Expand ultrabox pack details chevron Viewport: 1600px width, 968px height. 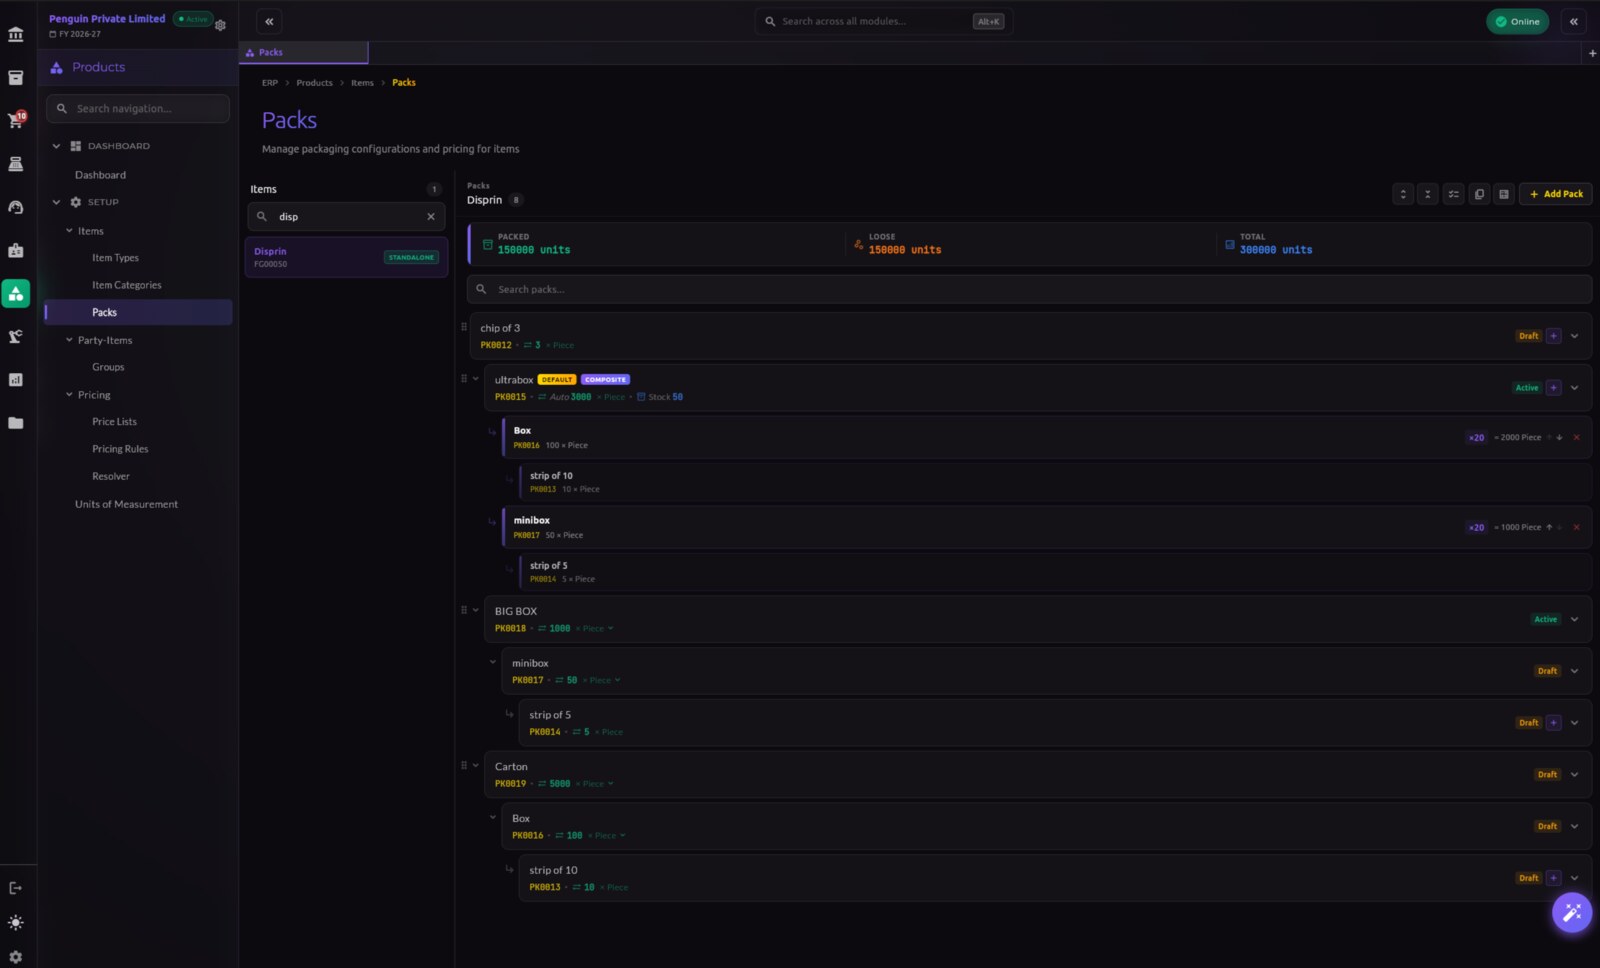tap(1575, 388)
